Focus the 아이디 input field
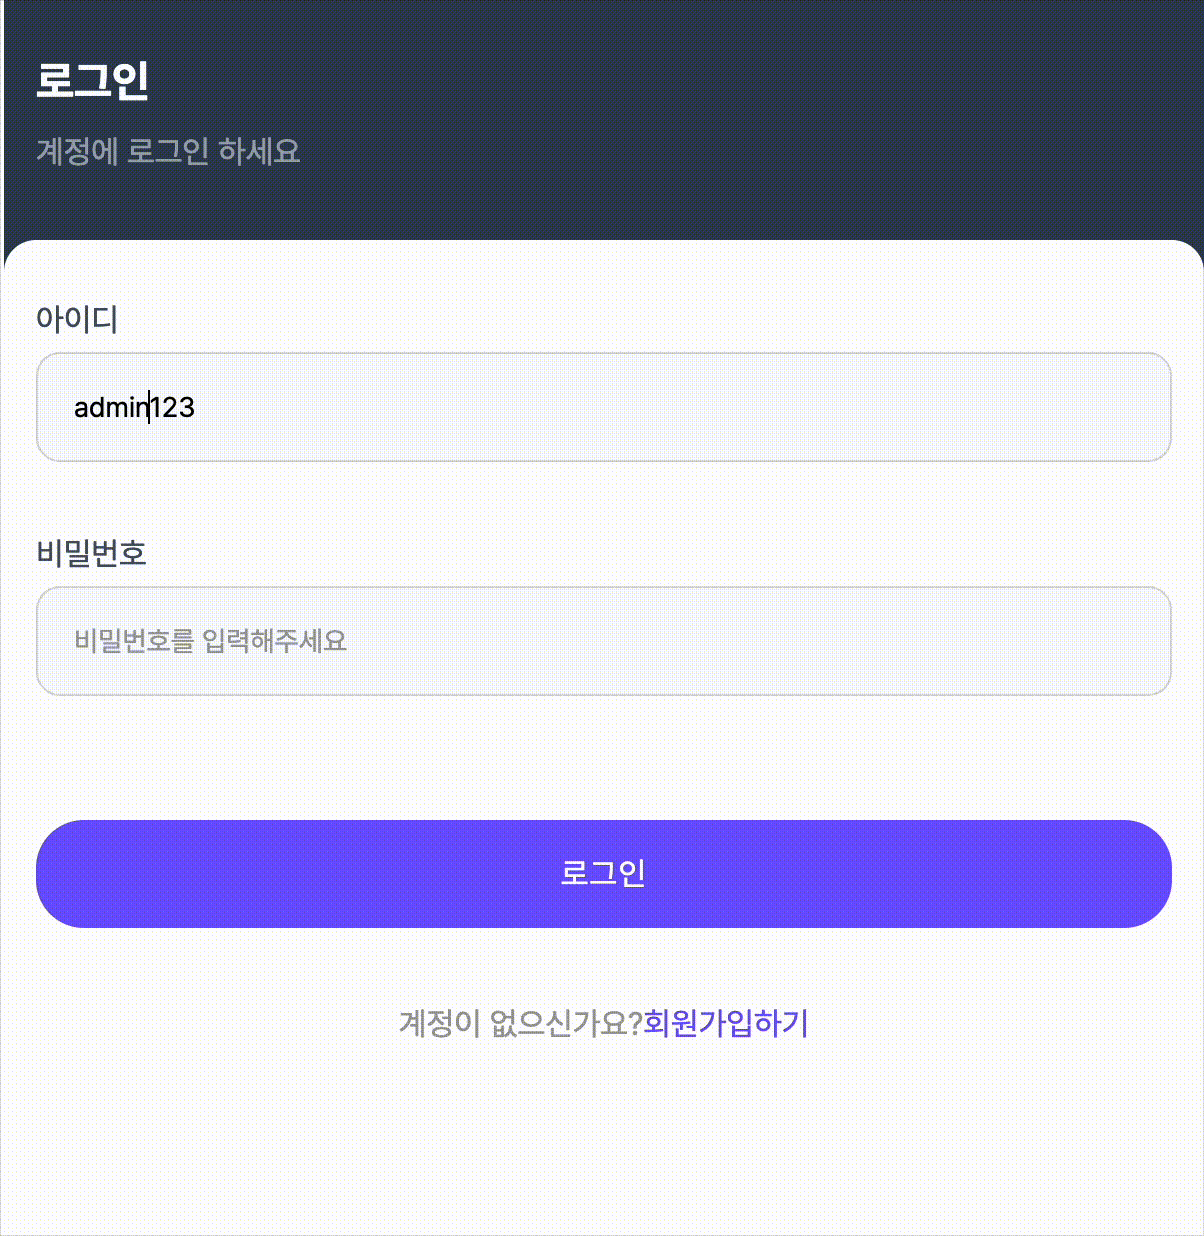The width and height of the screenshot is (1204, 1236). [x=603, y=407]
